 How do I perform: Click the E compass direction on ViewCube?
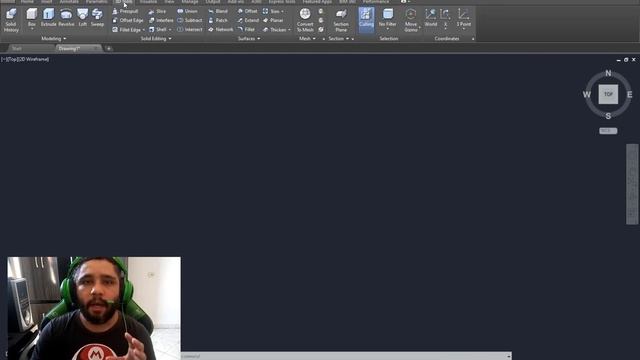pos(629,95)
